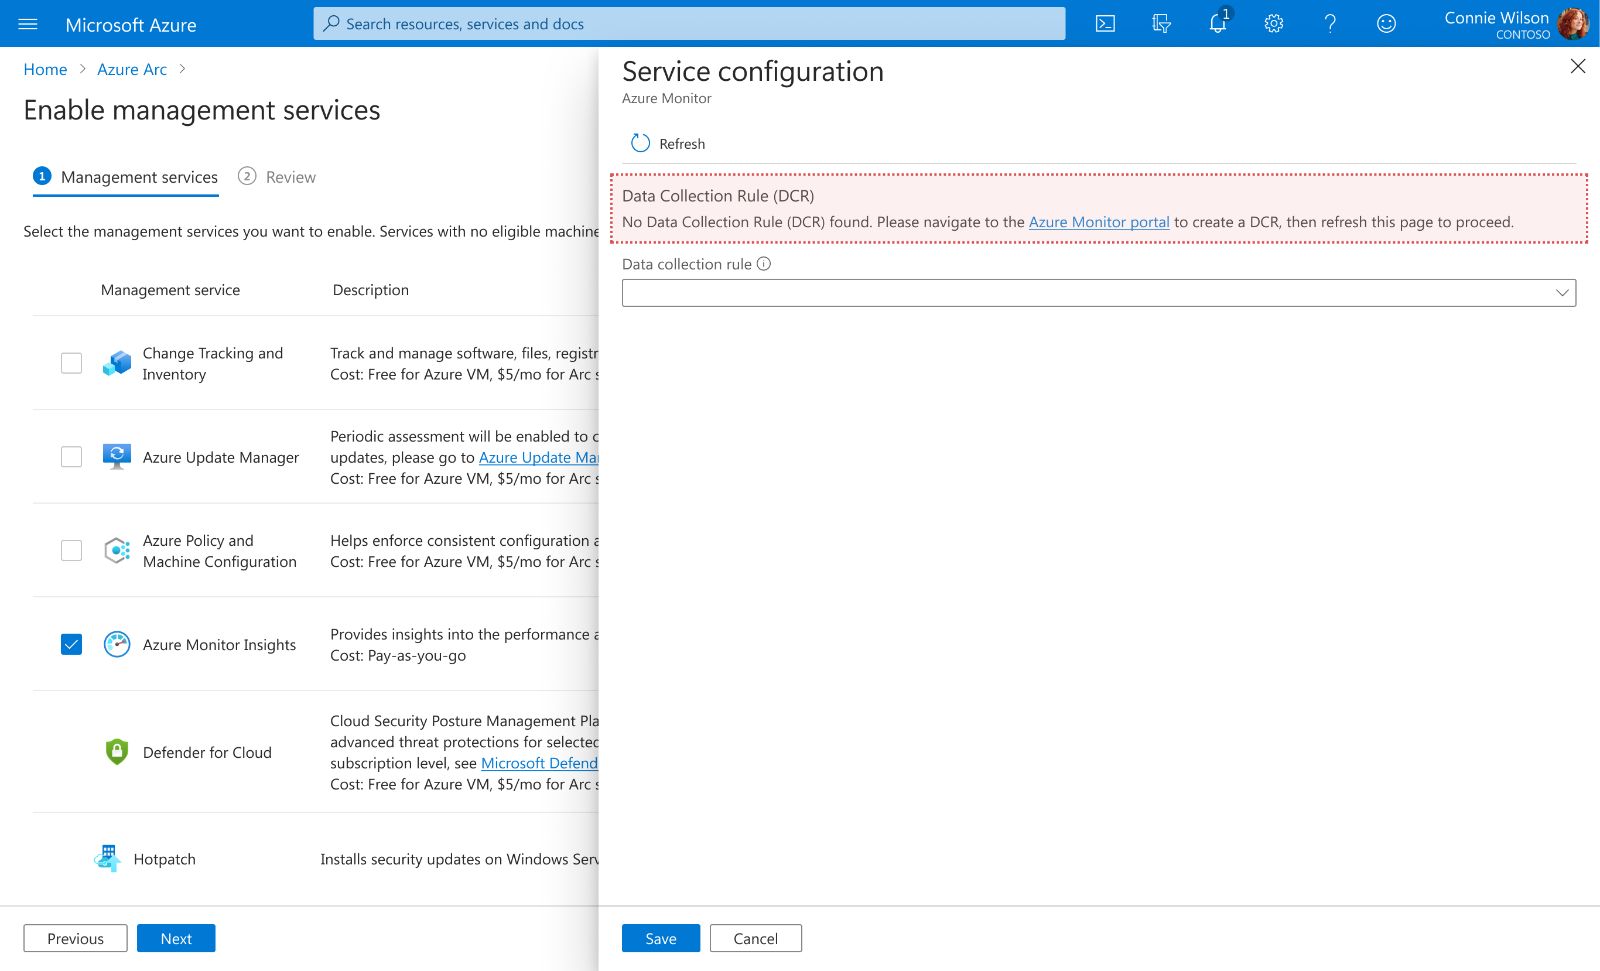Viewport: 1600px width, 971px height.
Task: Switch to the Review step tab
Action: tap(277, 177)
